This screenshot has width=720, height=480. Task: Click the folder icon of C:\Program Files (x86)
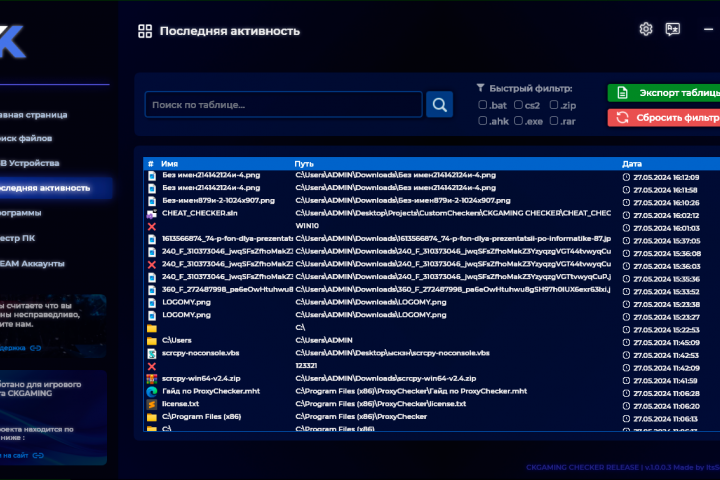coord(152,417)
